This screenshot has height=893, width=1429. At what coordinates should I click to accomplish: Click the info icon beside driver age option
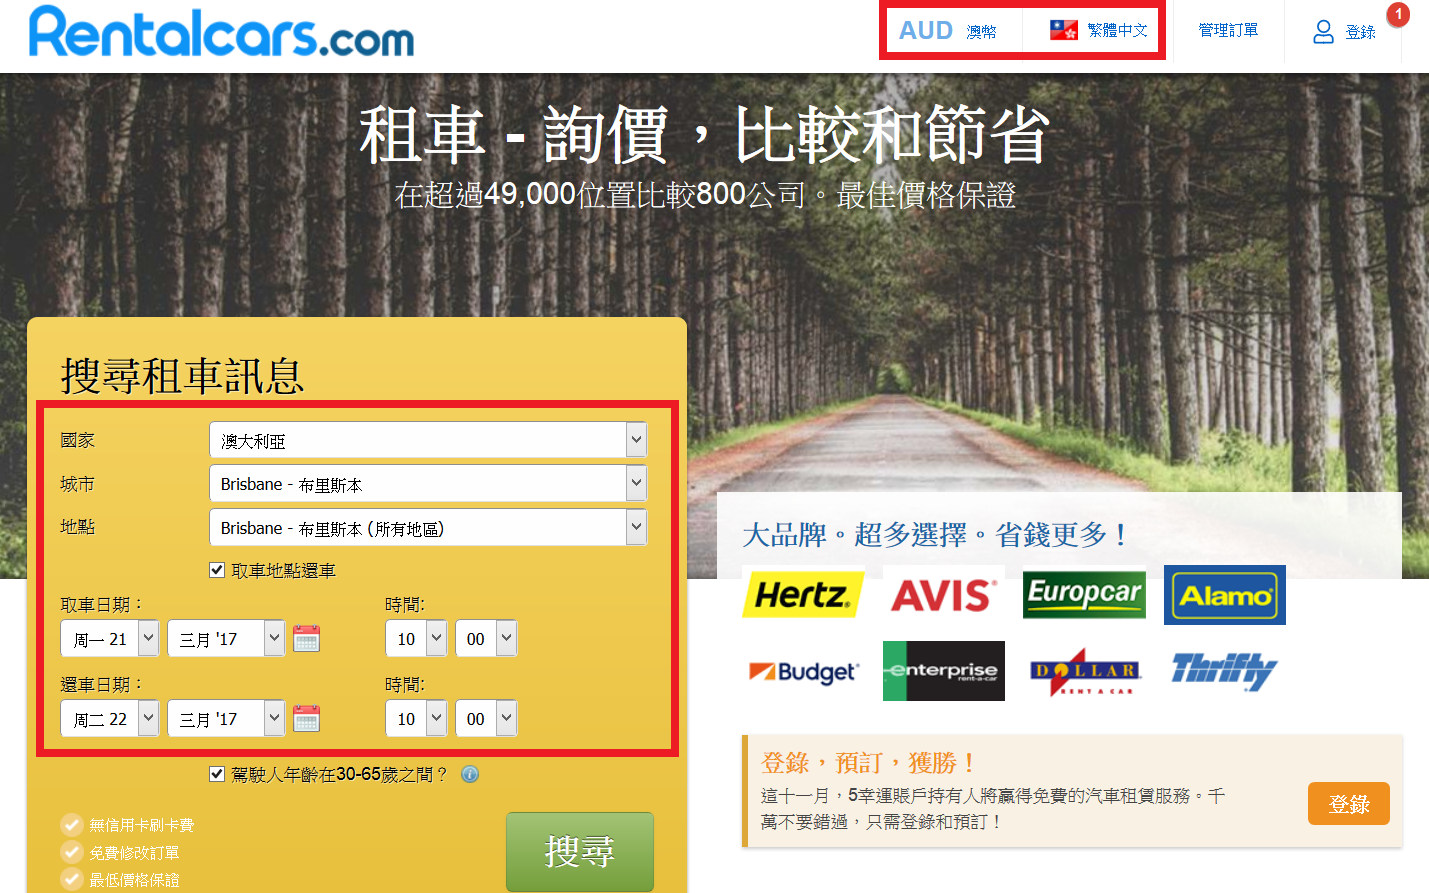(469, 775)
